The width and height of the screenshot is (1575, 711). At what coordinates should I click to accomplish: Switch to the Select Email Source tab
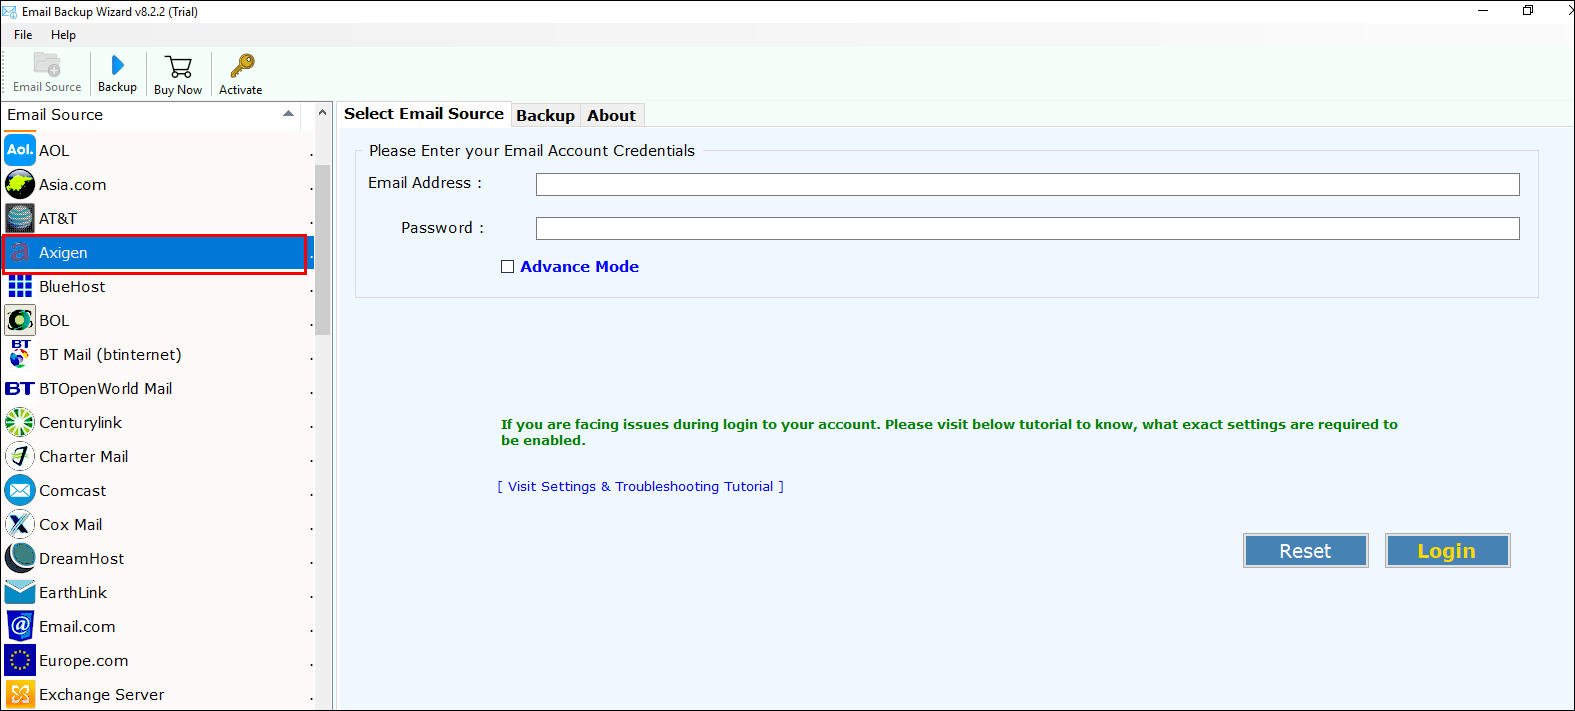(x=424, y=114)
